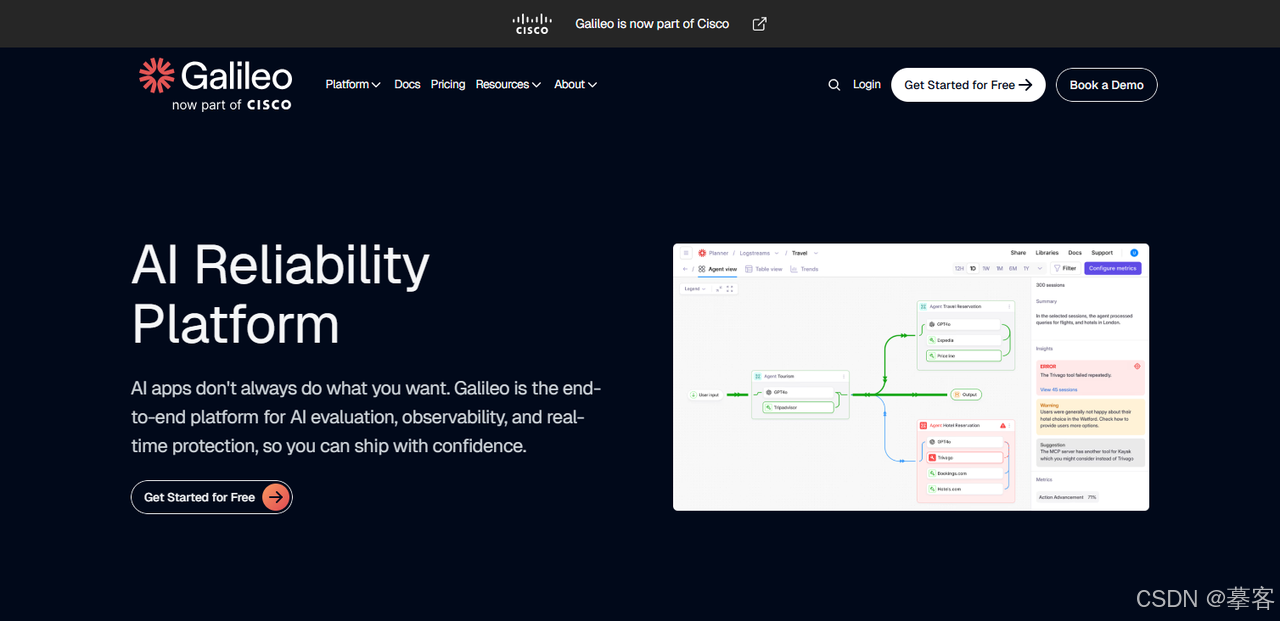1280x621 pixels.
Task: Select the Tripadvisor tool node
Action: pos(798,407)
